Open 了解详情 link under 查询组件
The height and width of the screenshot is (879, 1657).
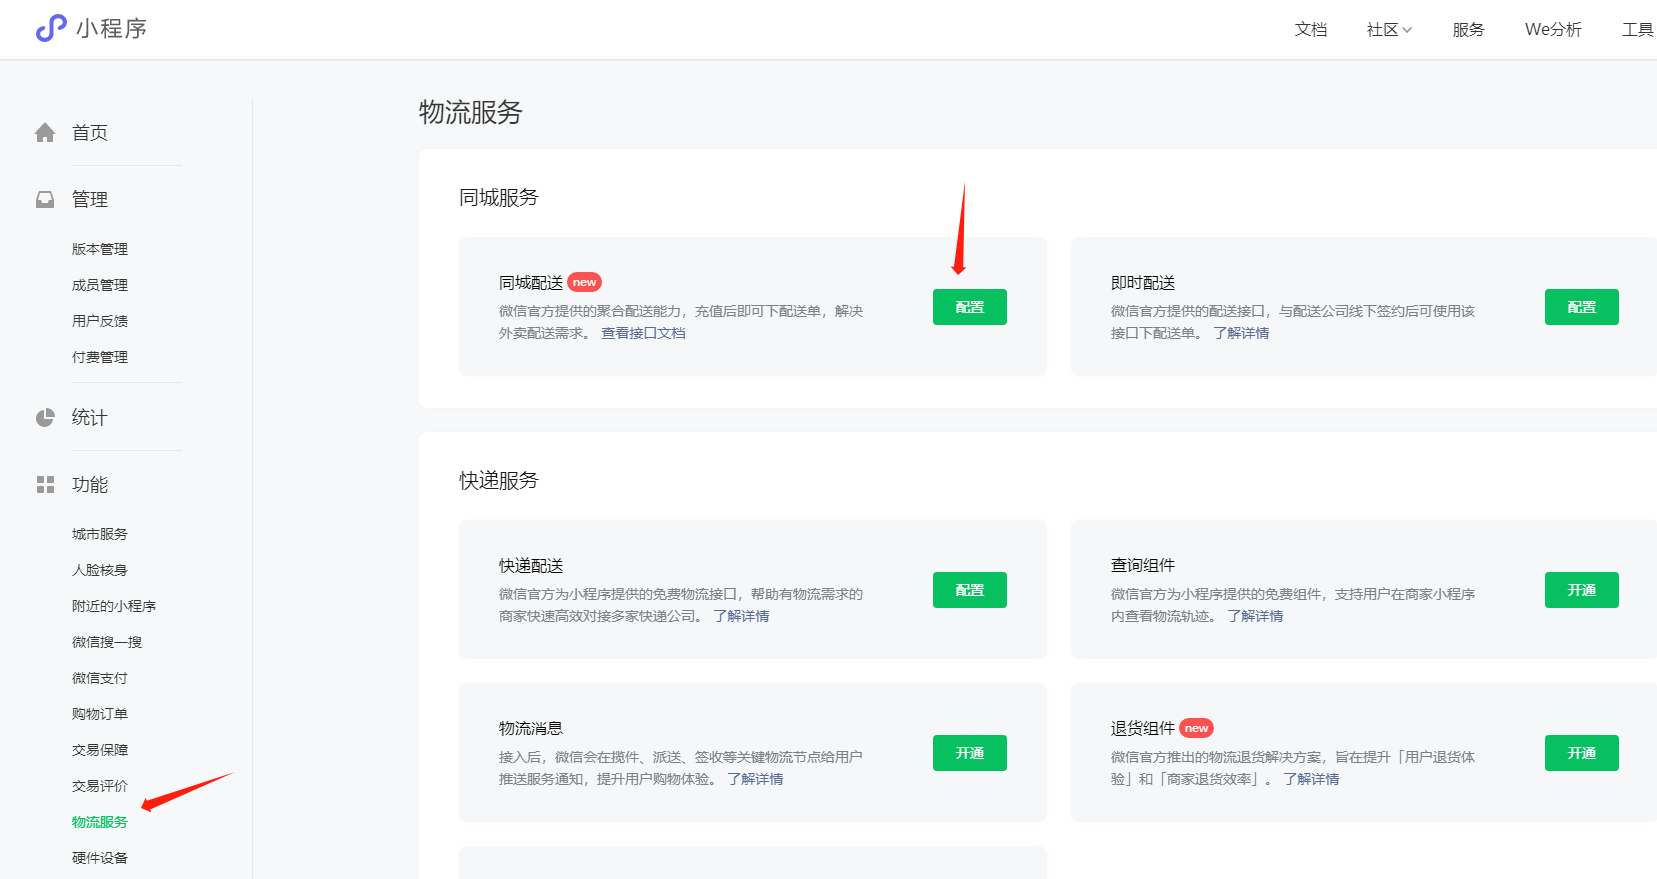(x=1255, y=616)
